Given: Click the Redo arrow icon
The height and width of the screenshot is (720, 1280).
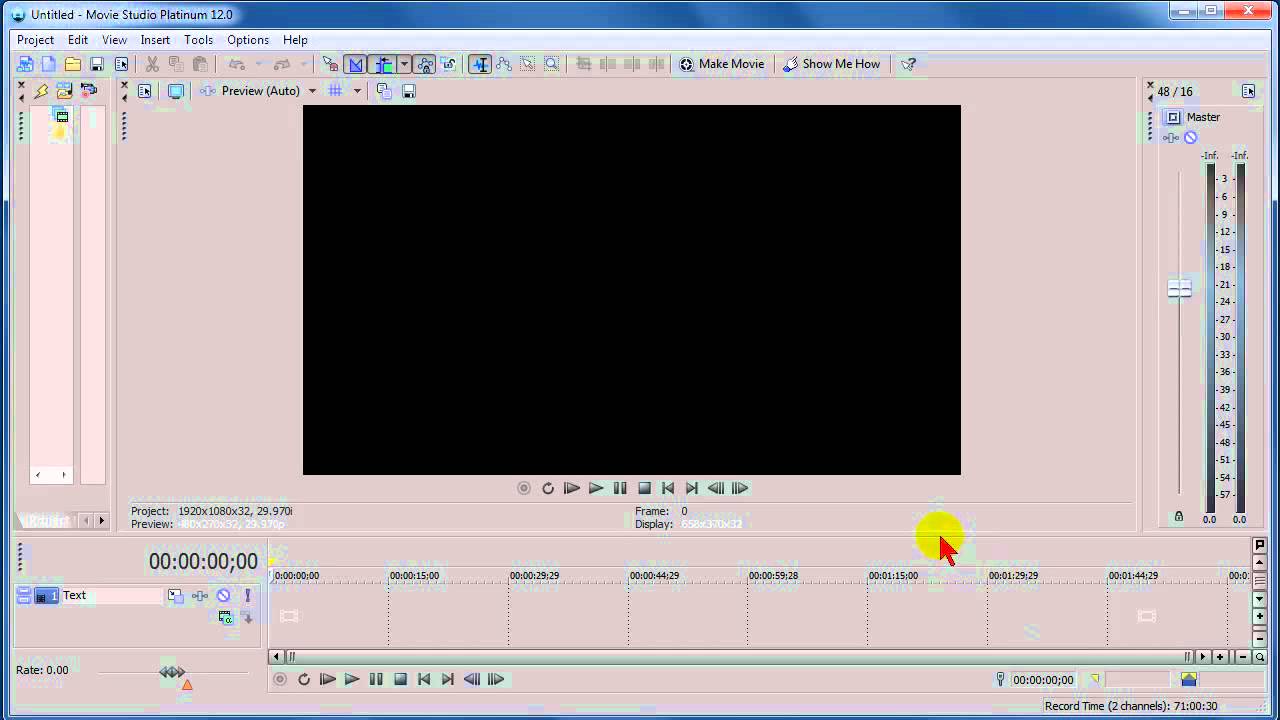Looking at the screenshot, I should pyautogui.click(x=282, y=64).
